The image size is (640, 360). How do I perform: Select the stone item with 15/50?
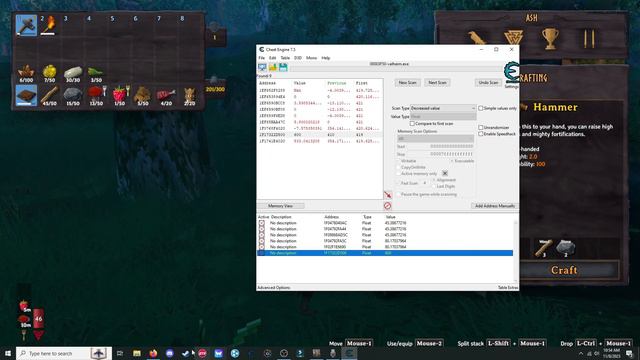click(x=73, y=96)
